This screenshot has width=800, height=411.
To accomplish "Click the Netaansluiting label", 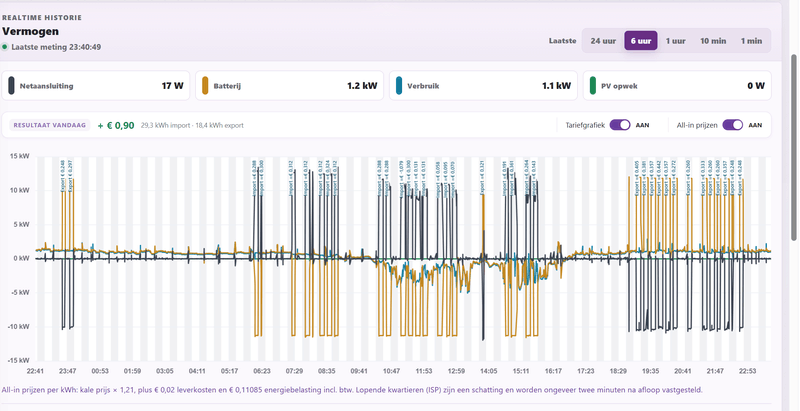I will 46,86.
